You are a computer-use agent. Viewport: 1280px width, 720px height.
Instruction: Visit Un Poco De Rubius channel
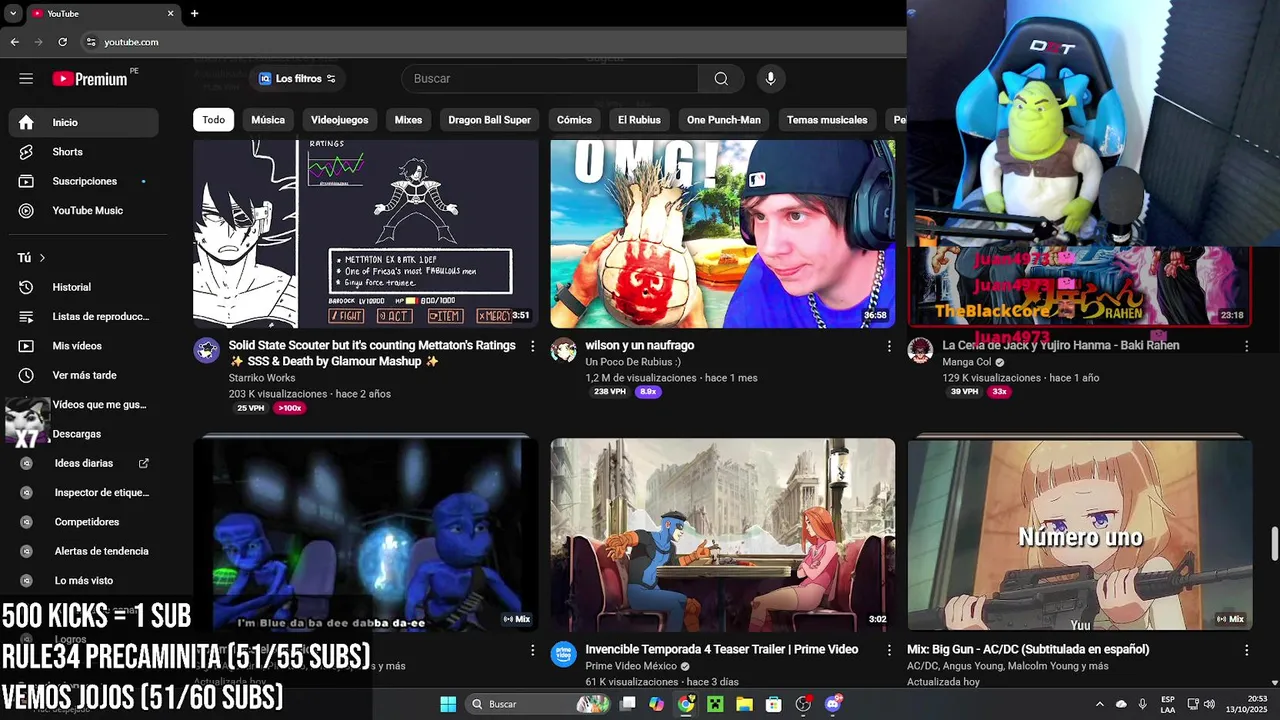[x=632, y=362]
